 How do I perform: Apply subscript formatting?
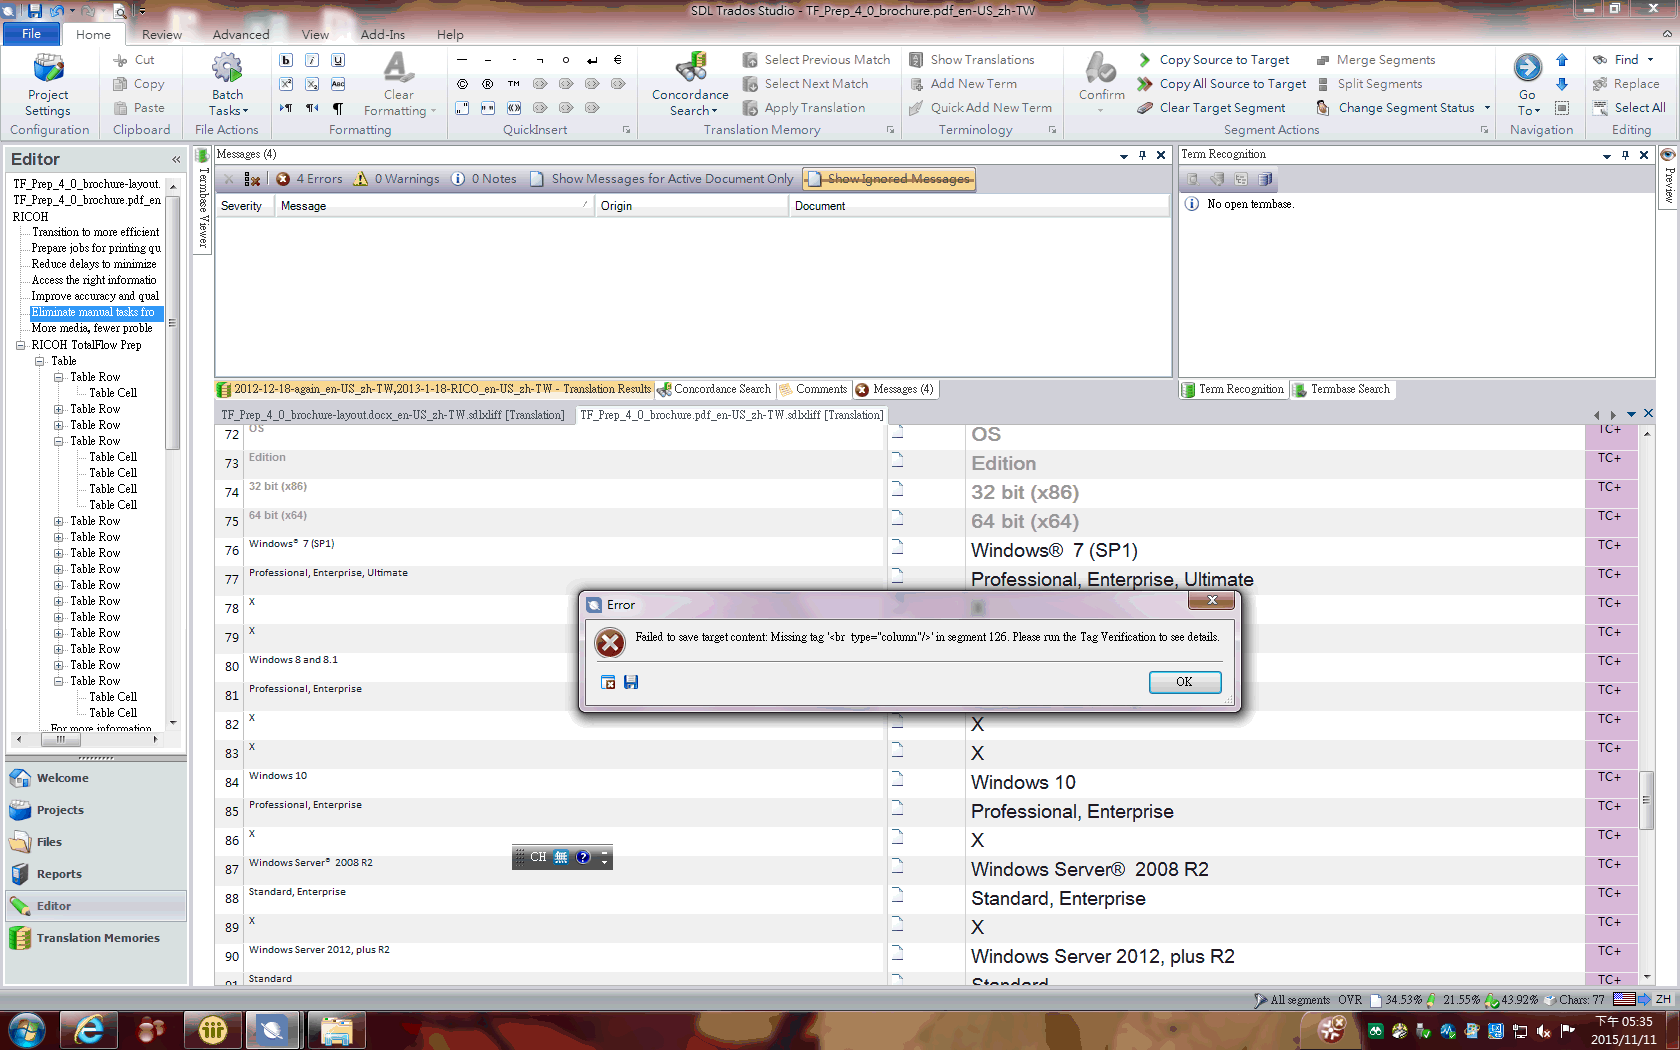coord(312,84)
